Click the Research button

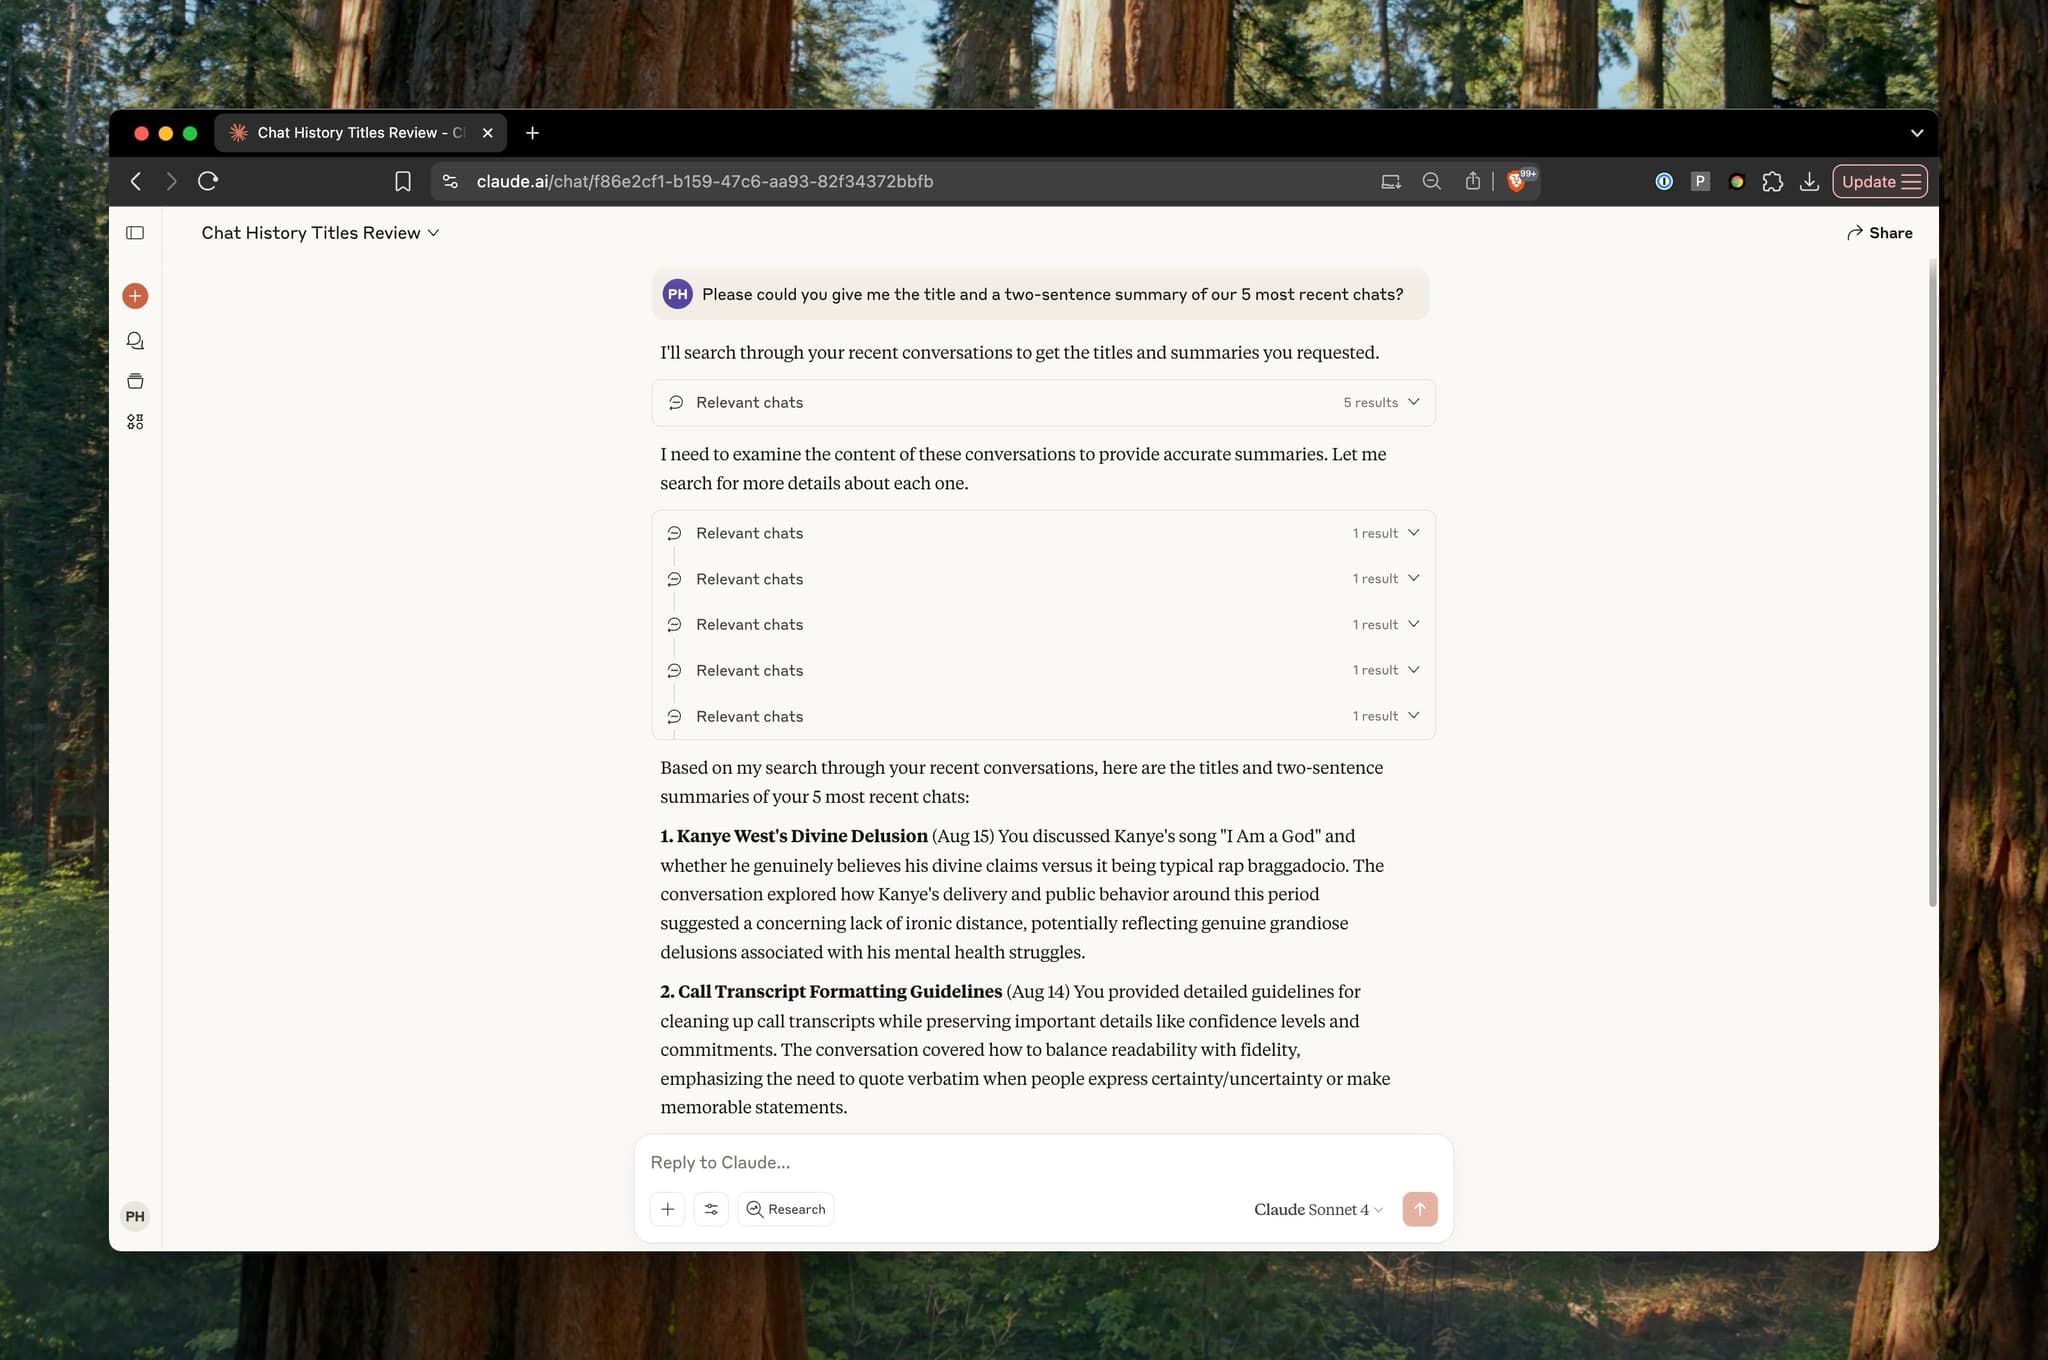pyautogui.click(x=786, y=1209)
